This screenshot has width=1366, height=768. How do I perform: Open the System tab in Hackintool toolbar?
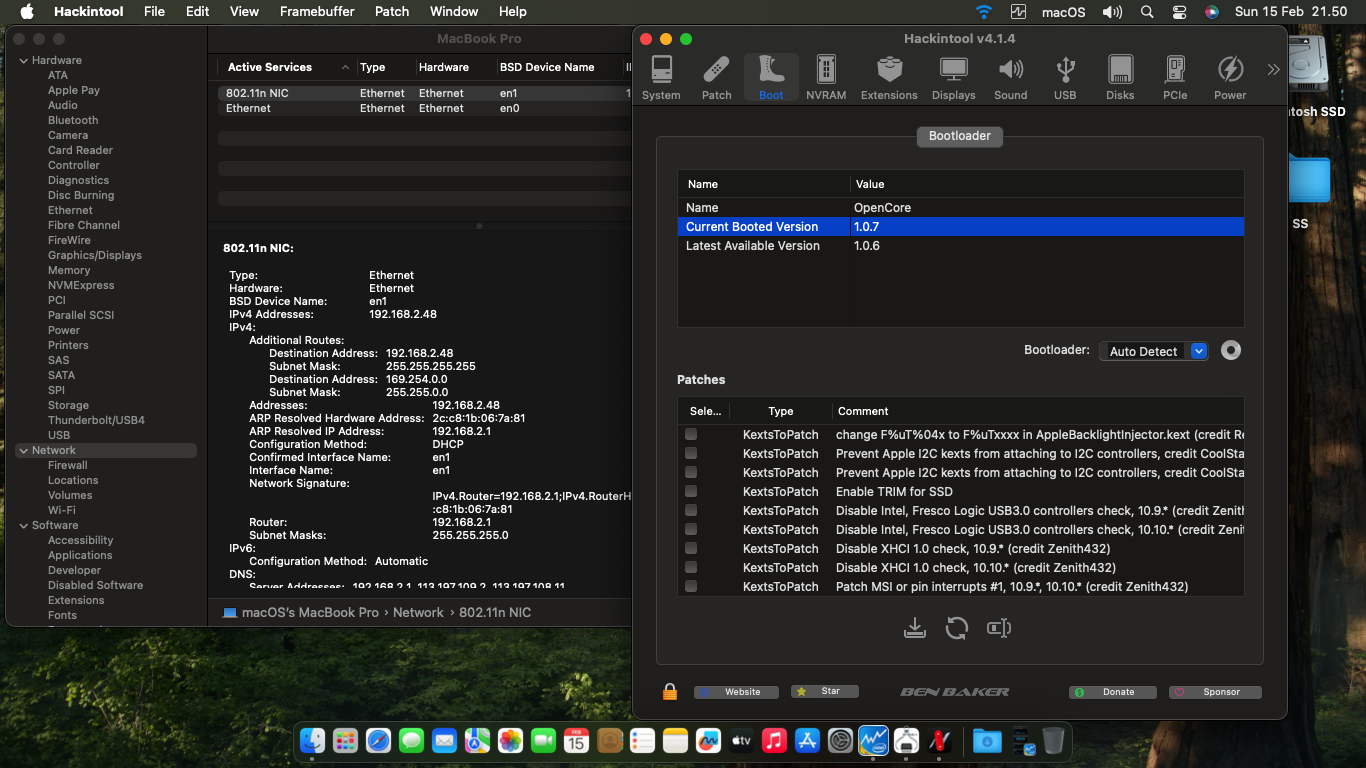[x=661, y=78]
